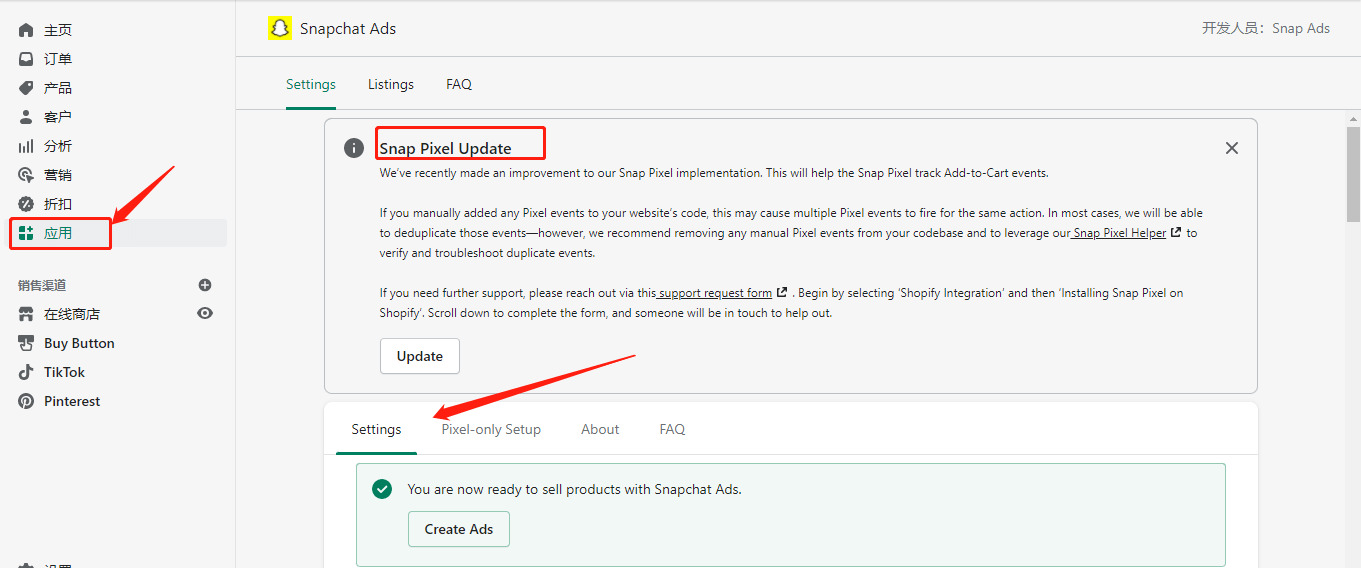Click 产品 label in sidebar
This screenshot has width=1361, height=568.
coord(58,88)
